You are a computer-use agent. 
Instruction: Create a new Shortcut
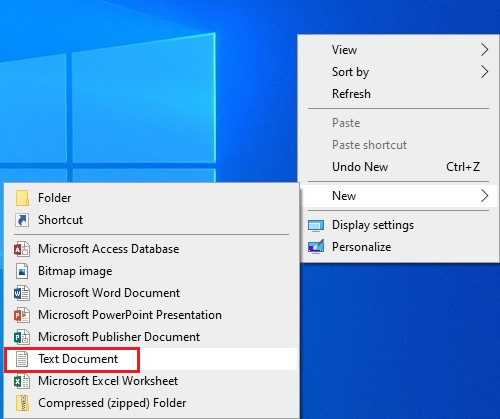click(151, 220)
